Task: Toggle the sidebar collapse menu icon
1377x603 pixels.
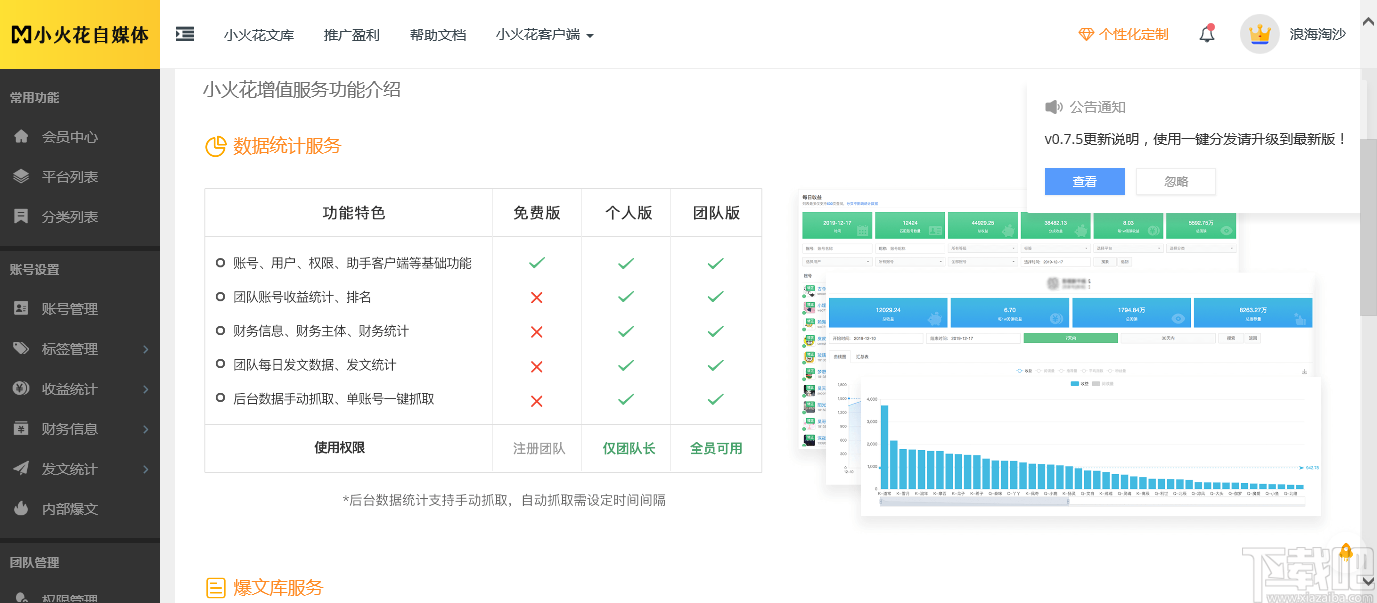Action: [185, 34]
